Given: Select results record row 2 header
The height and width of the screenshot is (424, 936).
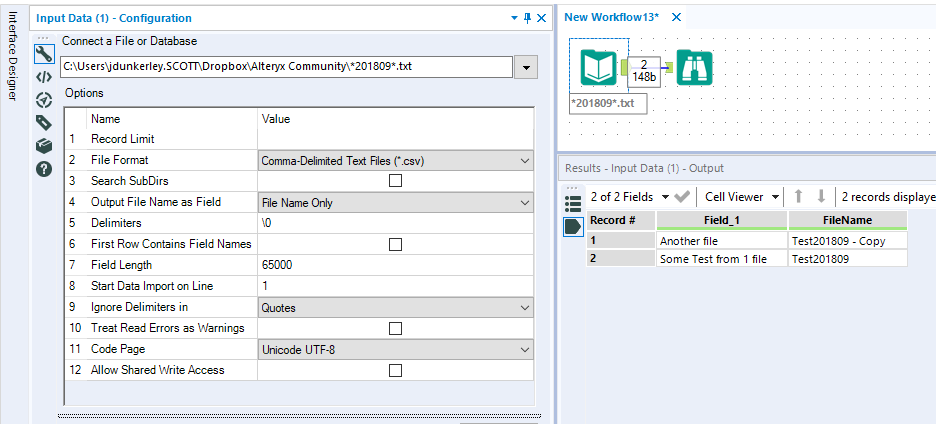Looking at the screenshot, I should (x=621, y=259).
